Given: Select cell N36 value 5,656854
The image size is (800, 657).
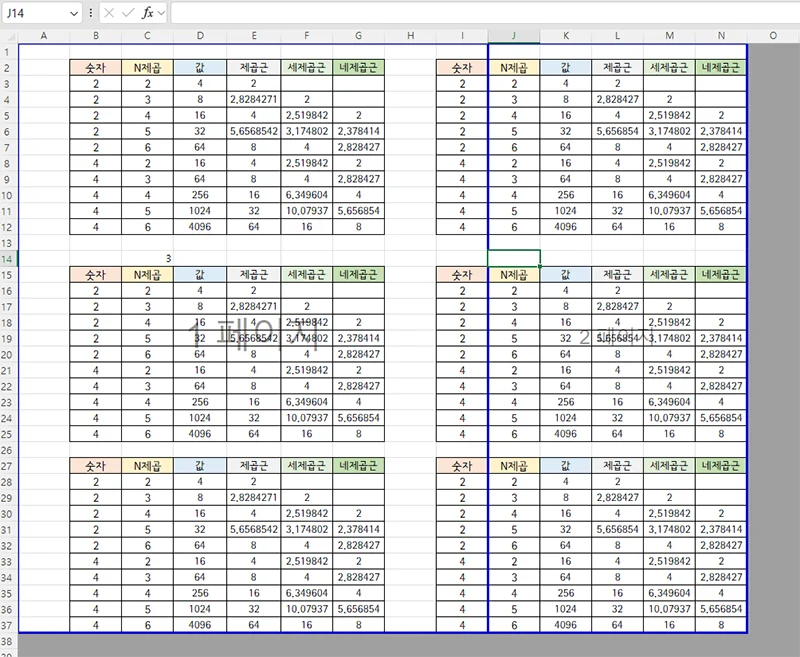Looking at the screenshot, I should (721, 609).
